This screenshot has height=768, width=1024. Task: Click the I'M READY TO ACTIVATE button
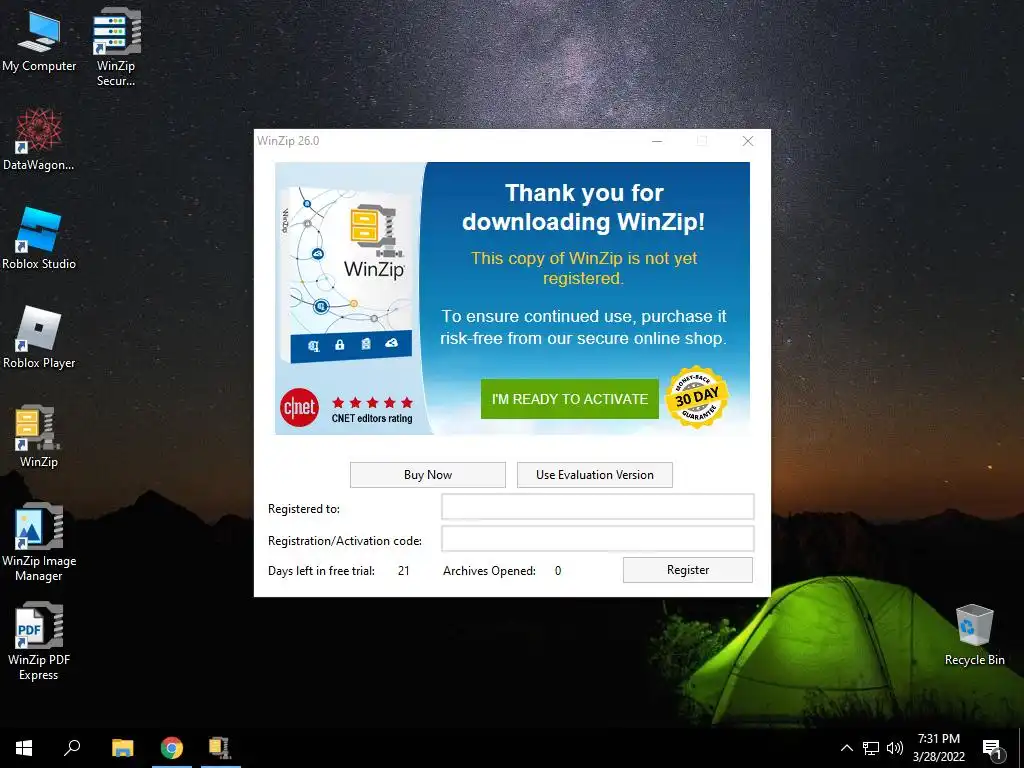tap(569, 399)
